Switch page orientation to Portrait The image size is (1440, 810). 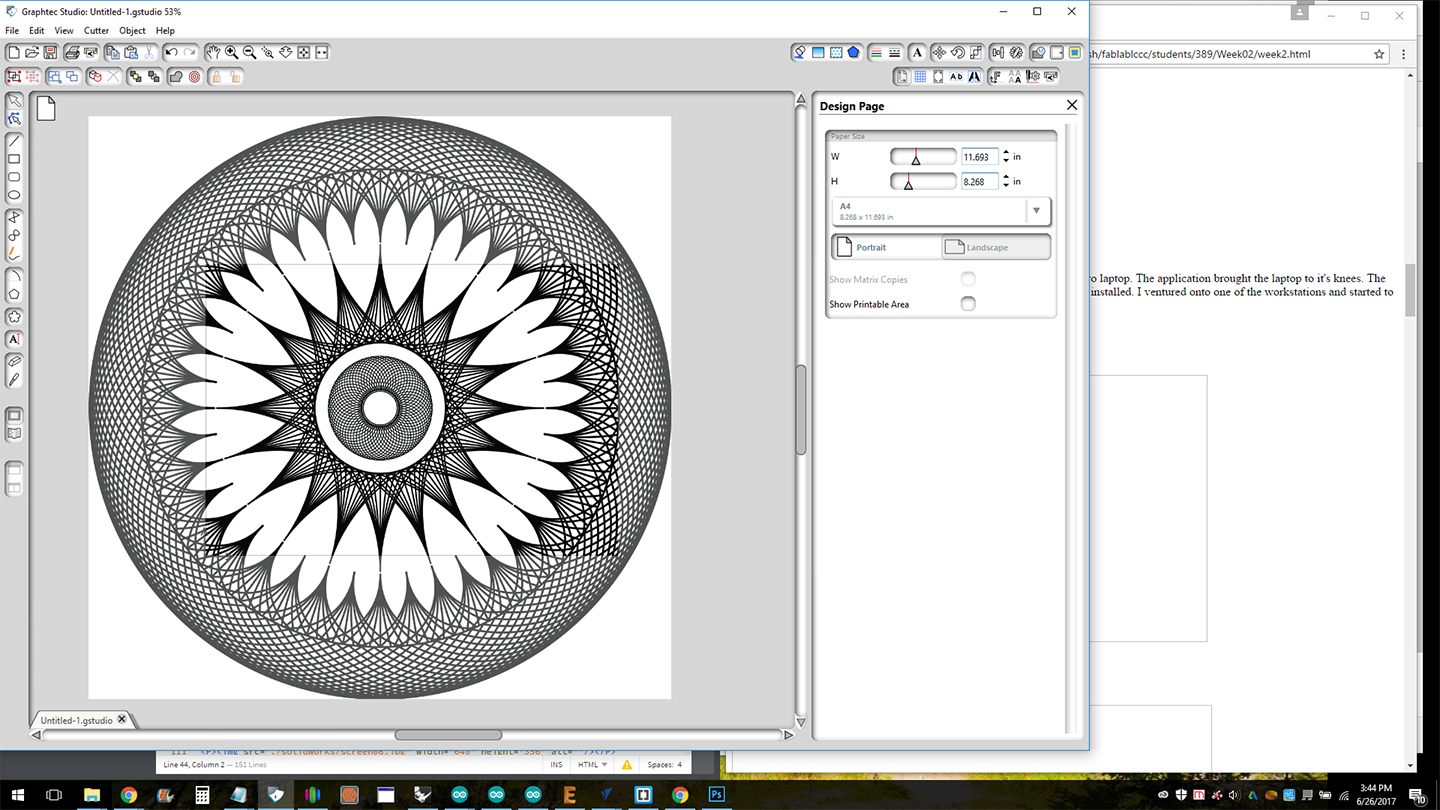tap(887, 247)
